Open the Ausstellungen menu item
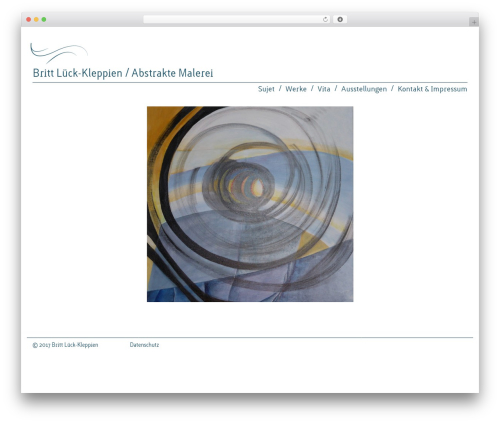The image size is (500, 423). tap(364, 89)
